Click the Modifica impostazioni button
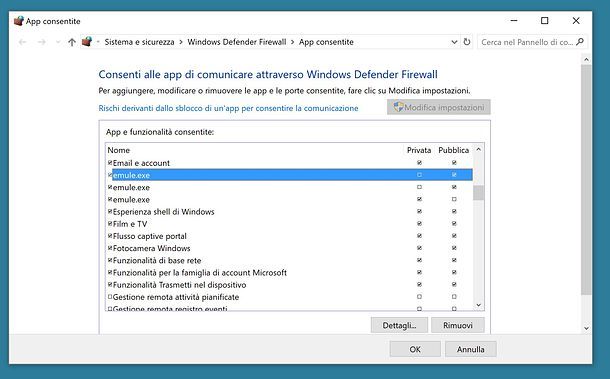Screen dimensions: 610x379 (x=438, y=107)
